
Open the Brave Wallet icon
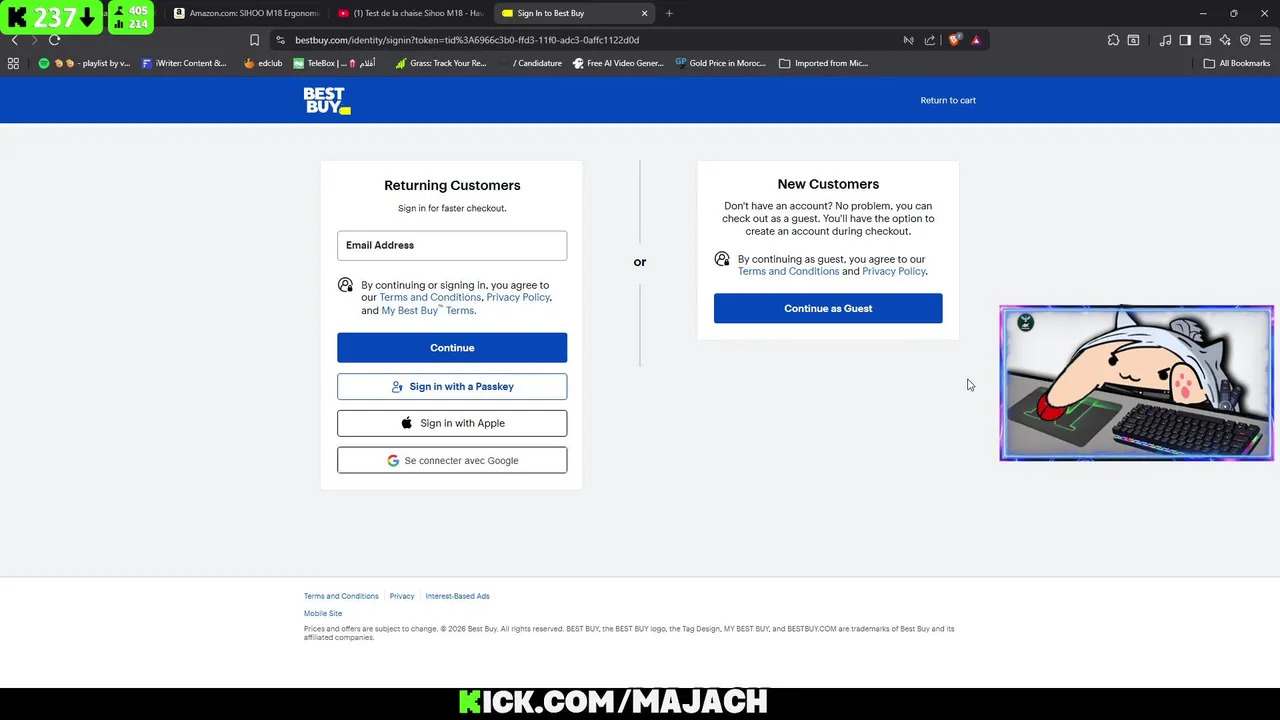coord(1205,40)
